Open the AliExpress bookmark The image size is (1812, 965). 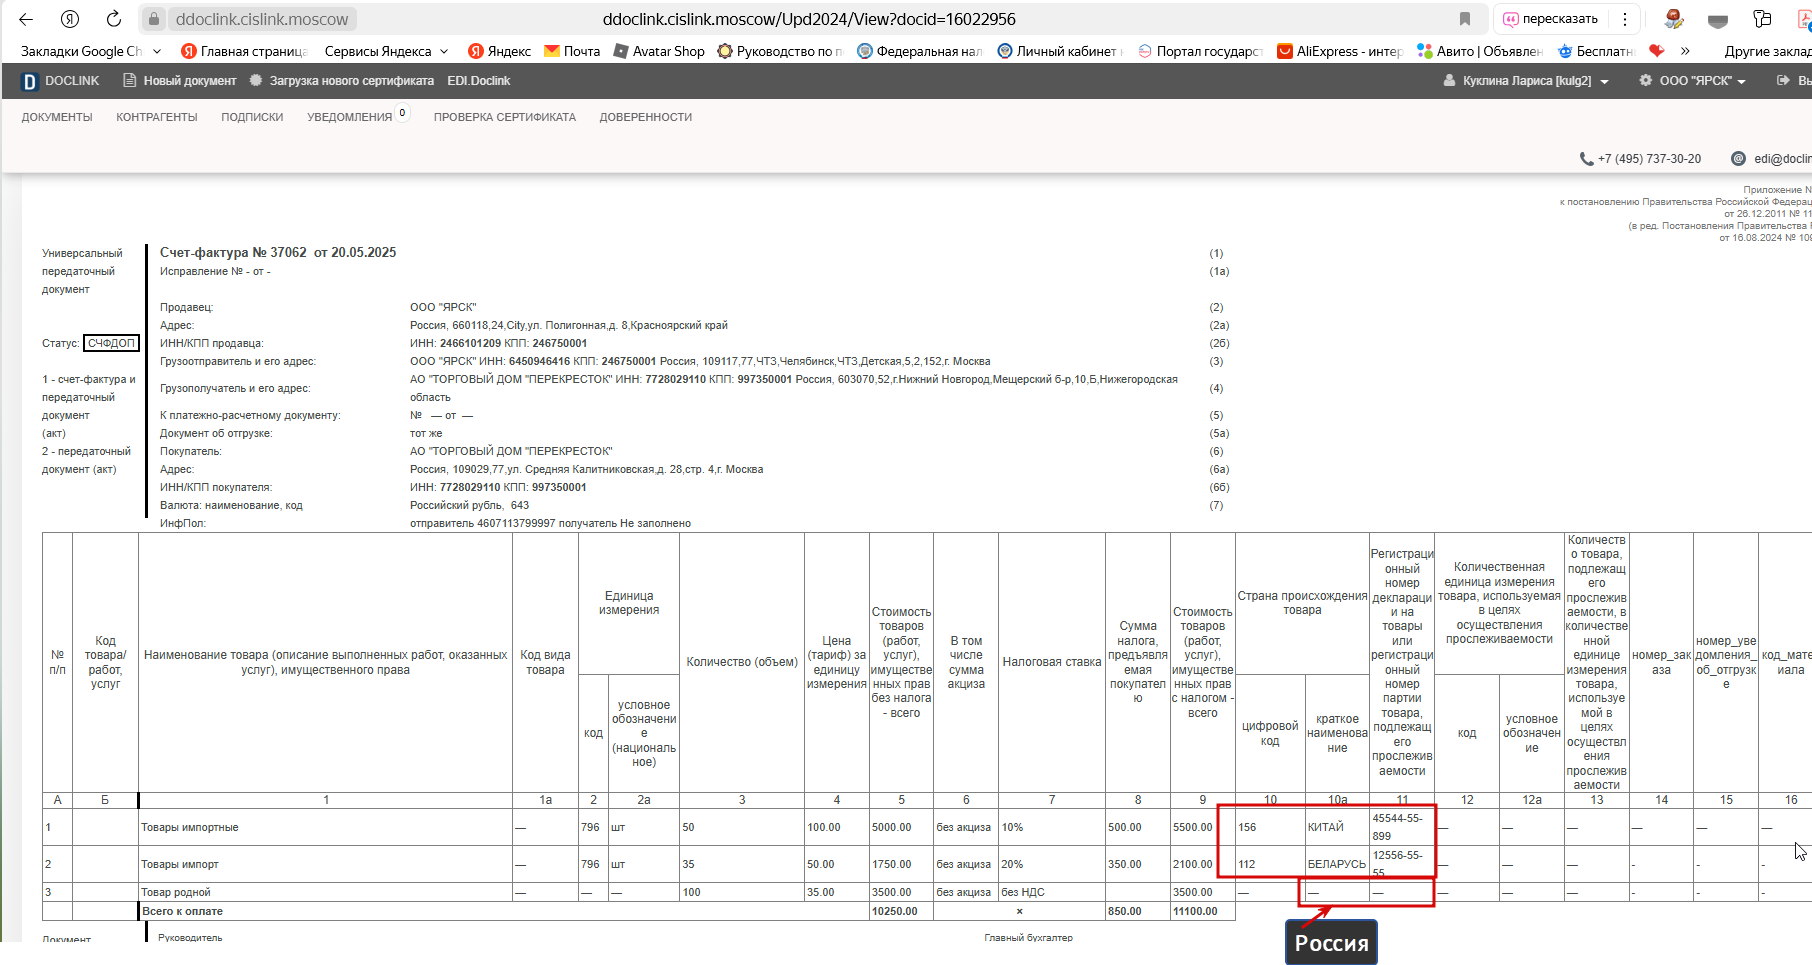click(1340, 51)
